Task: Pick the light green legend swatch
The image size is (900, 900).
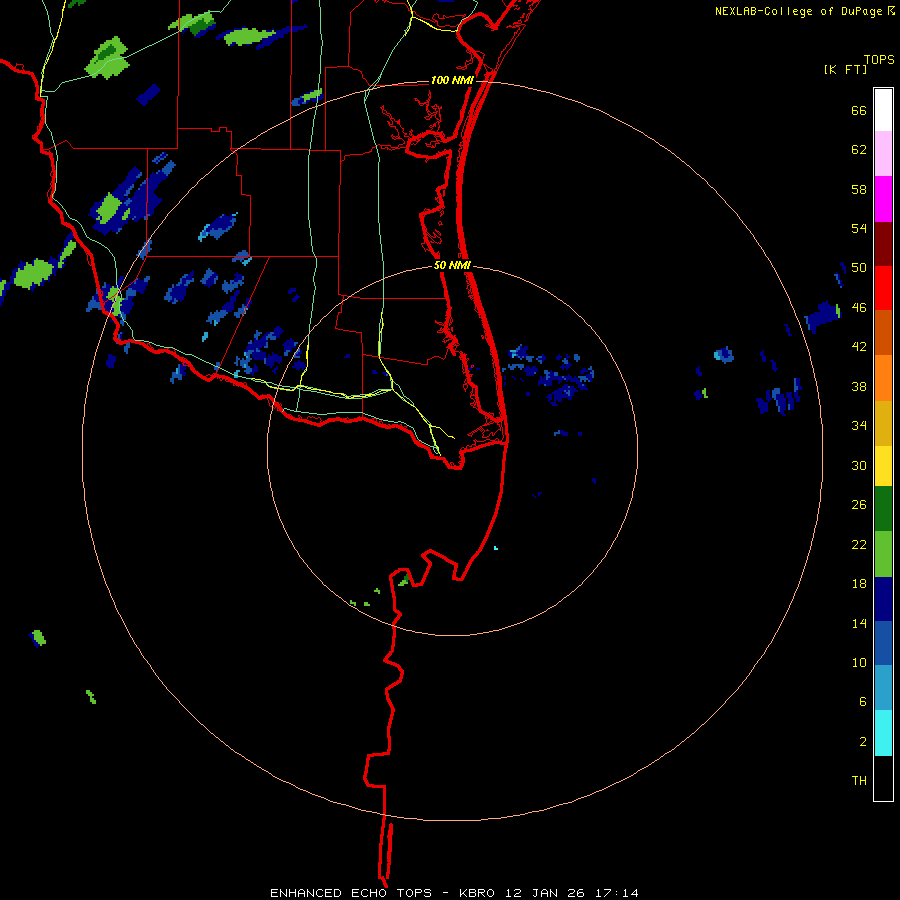Action: 883,554
